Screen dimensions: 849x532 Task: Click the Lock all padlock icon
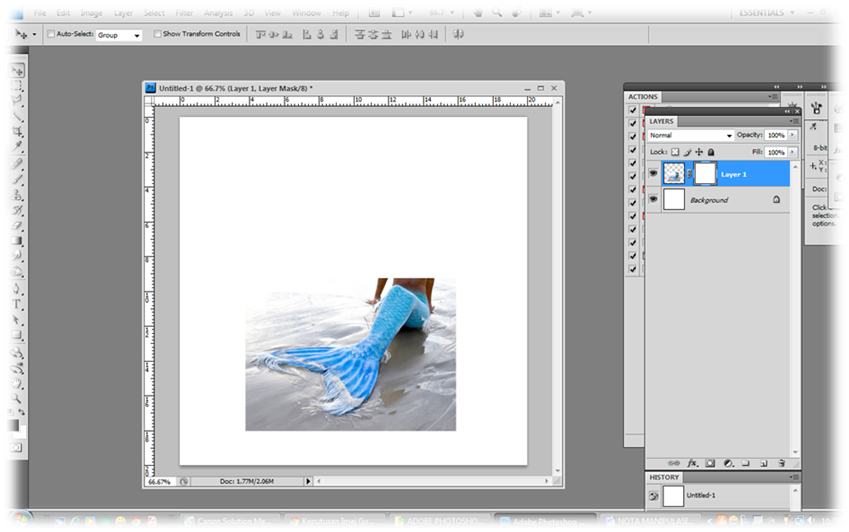click(x=711, y=152)
